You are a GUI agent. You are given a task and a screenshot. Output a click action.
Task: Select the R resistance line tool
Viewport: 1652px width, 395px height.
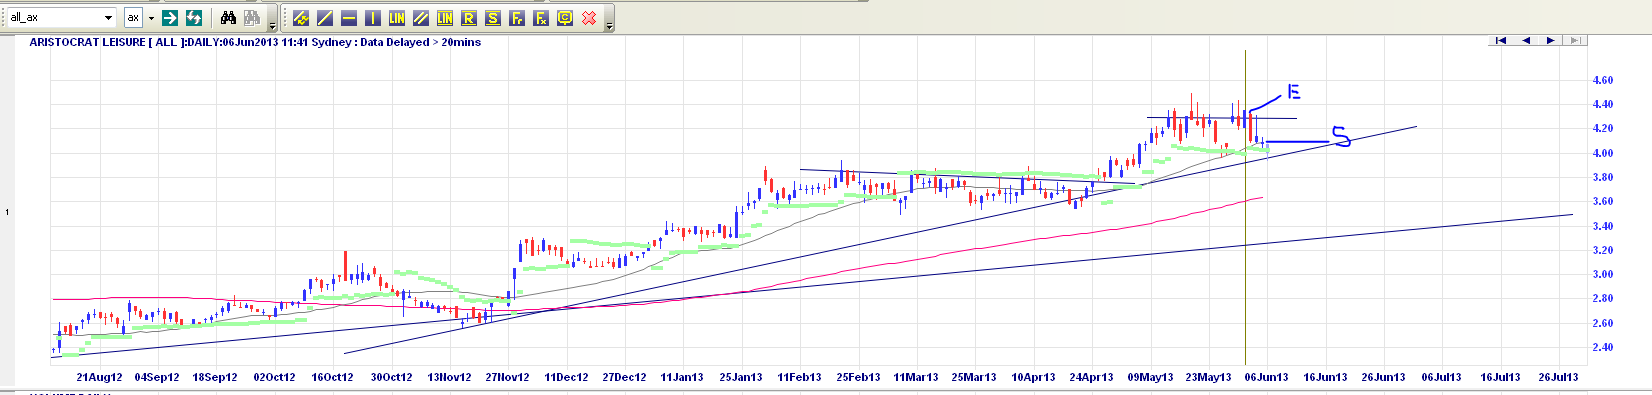[x=469, y=18]
